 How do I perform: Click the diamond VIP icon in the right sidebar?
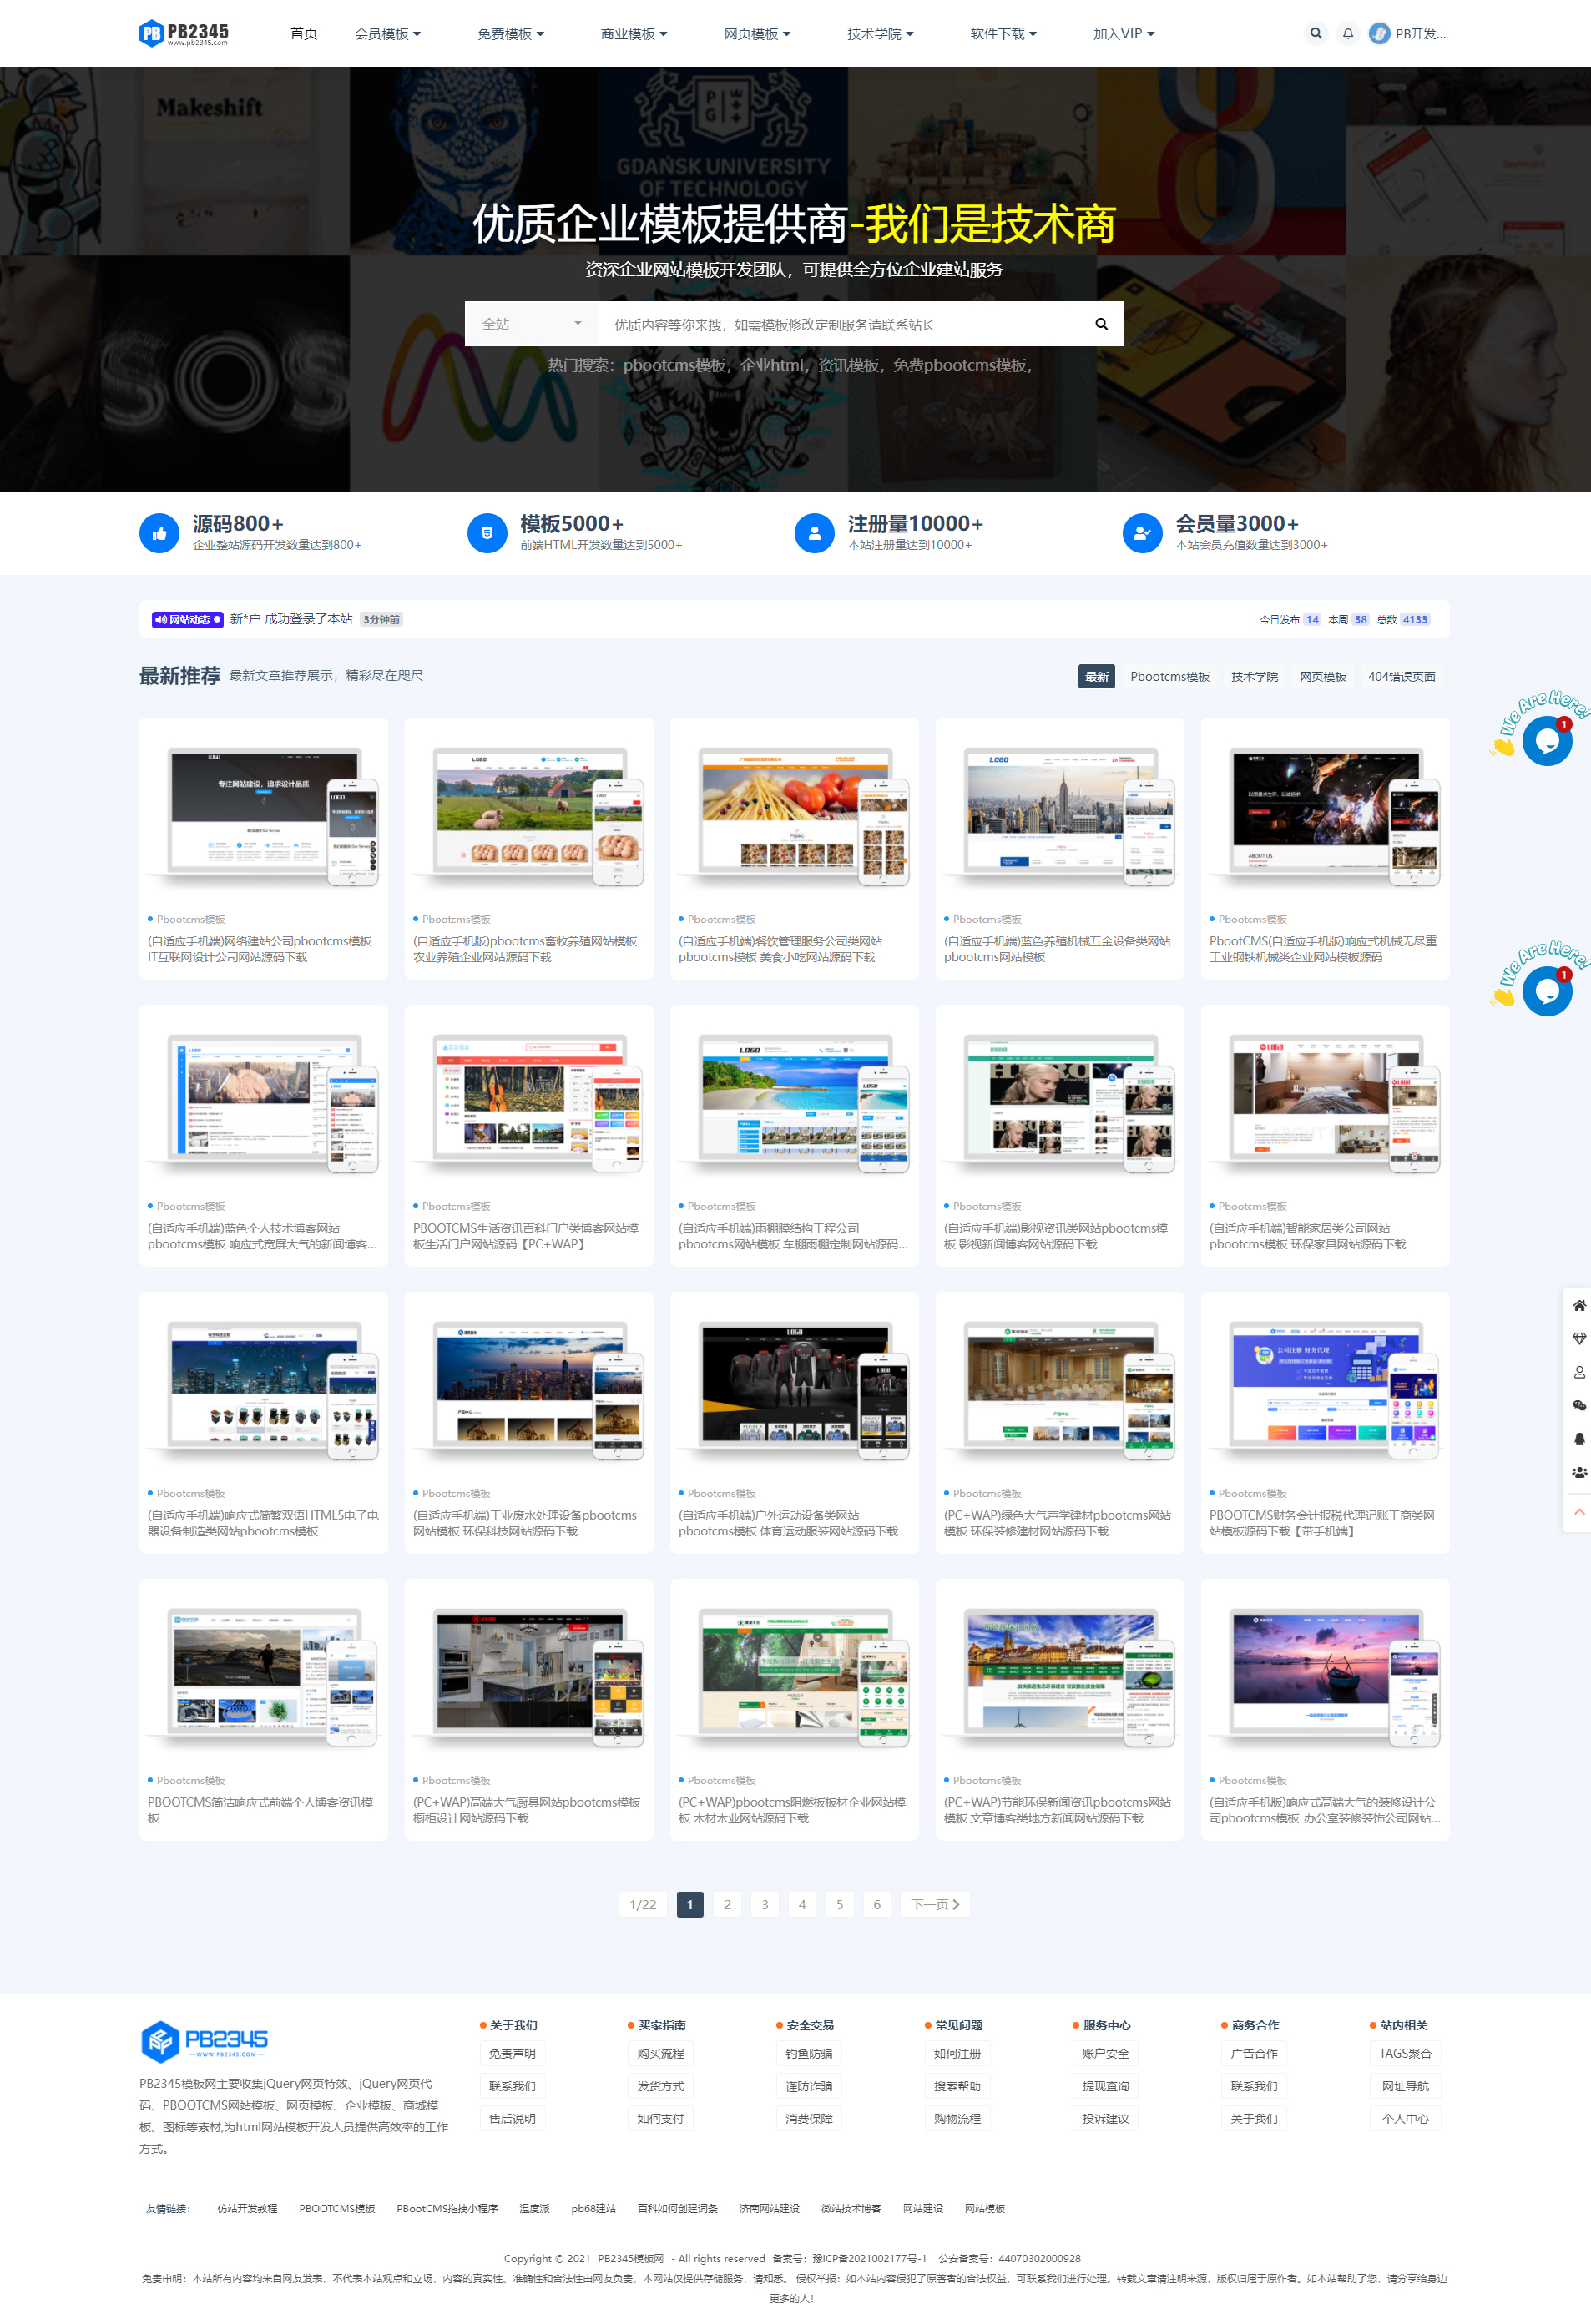(x=1579, y=1338)
